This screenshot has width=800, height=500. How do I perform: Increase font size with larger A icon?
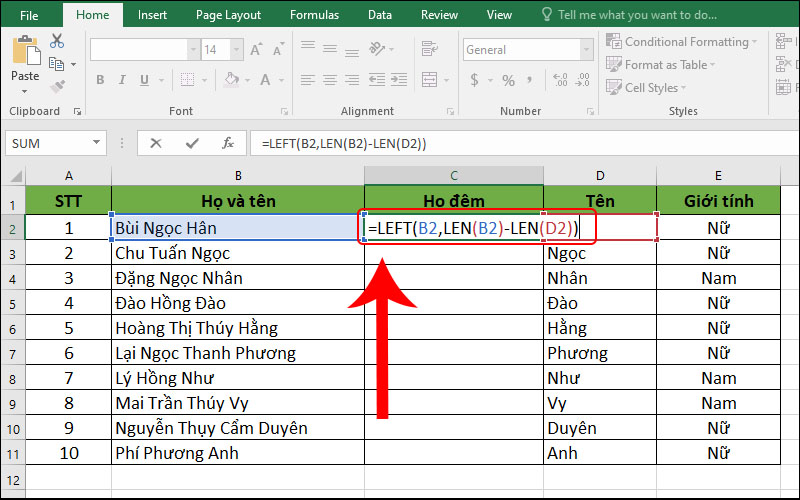click(256, 49)
